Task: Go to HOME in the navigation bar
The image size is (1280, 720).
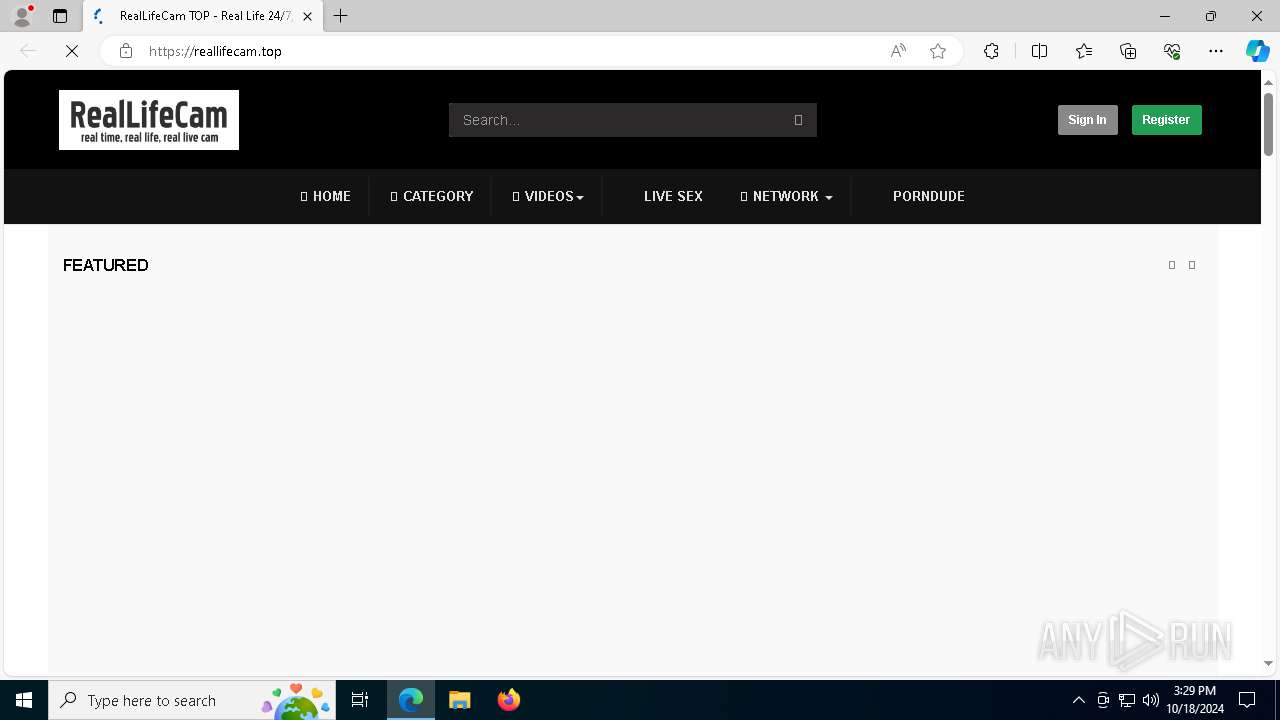Action: pos(326,196)
